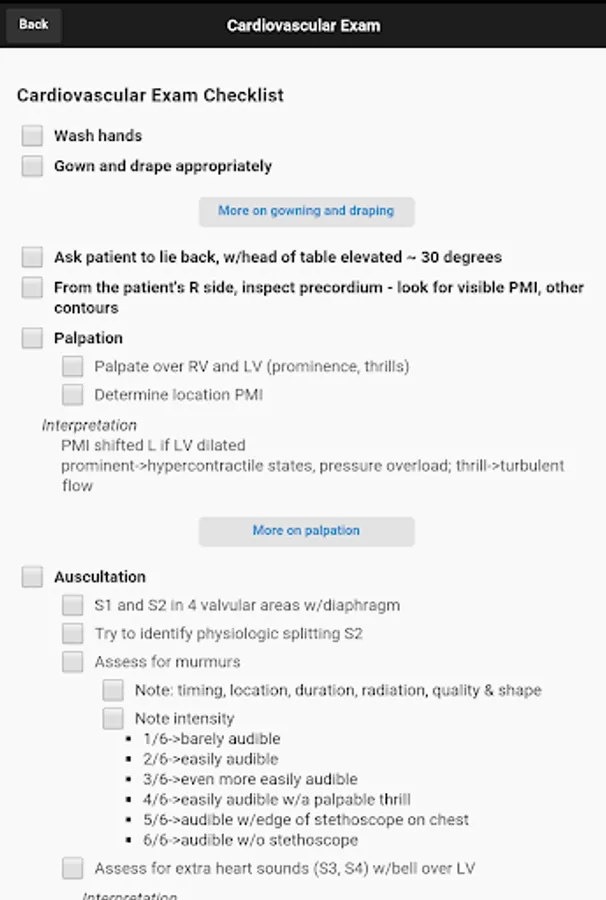Image resolution: width=606 pixels, height=900 pixels.
Task: Tap the Back button
Action: pyautogui.click(x=34, y=25)
